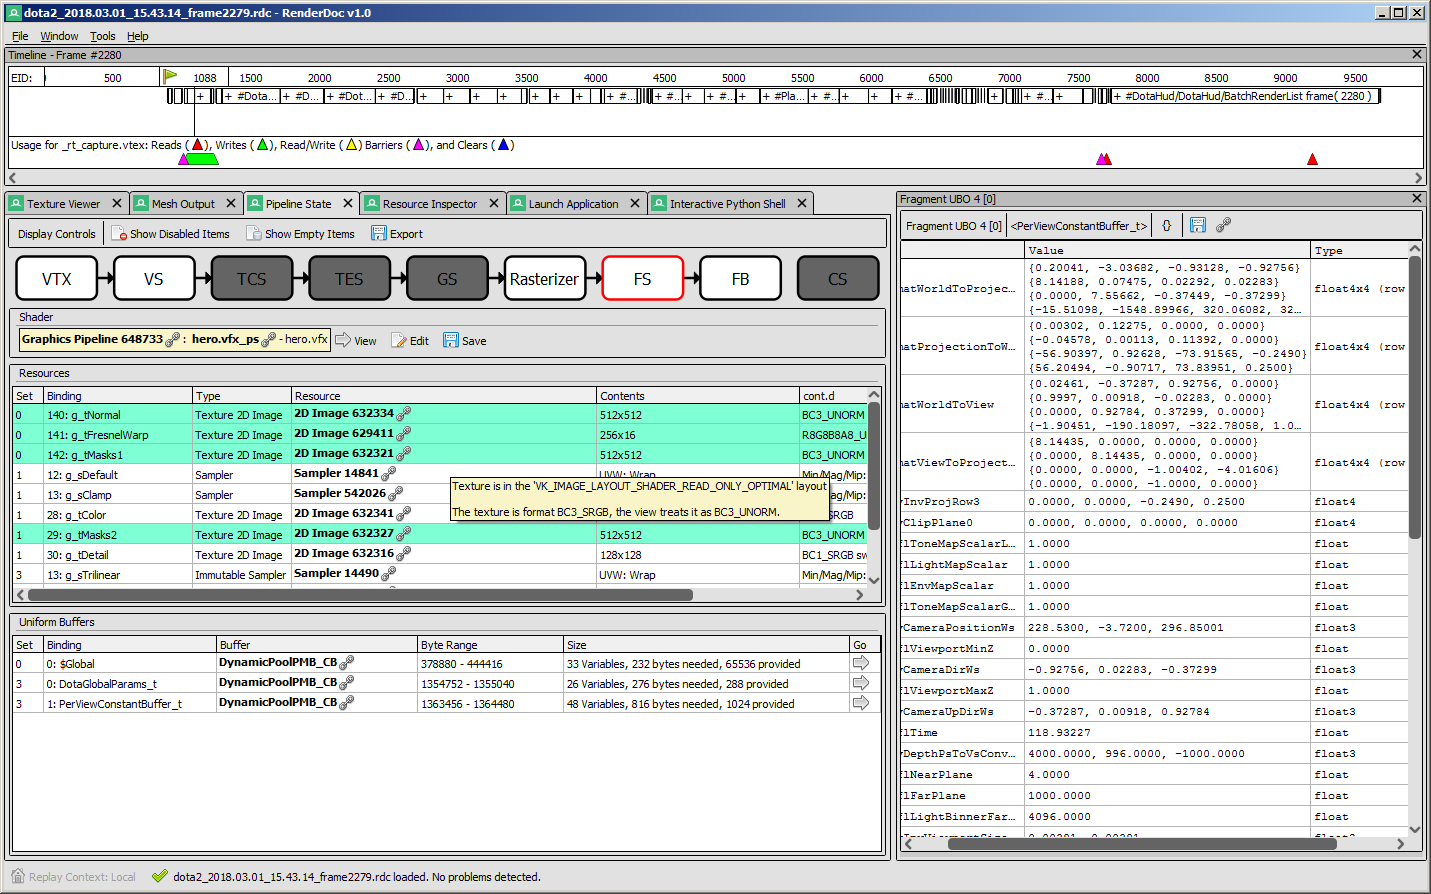Click the Save shader disk icon
1431x894 pixels.
tap(451, 341)
